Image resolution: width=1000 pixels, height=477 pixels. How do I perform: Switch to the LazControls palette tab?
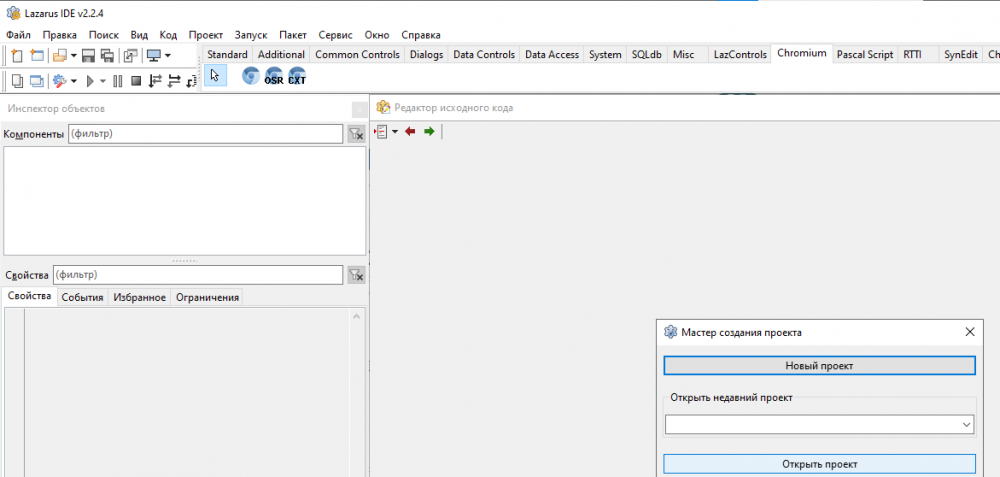coord(740,55)
